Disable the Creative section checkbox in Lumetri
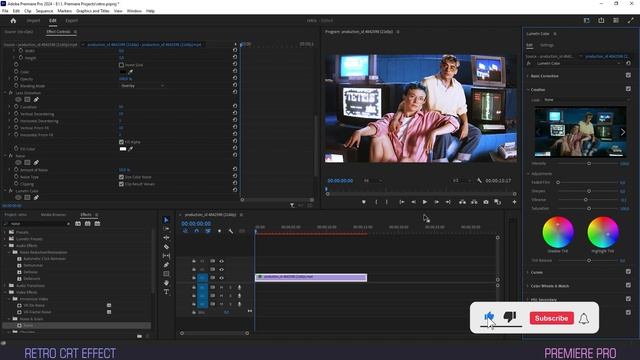Viewport: 640px width, 360px height. click(x=628, y=89)
